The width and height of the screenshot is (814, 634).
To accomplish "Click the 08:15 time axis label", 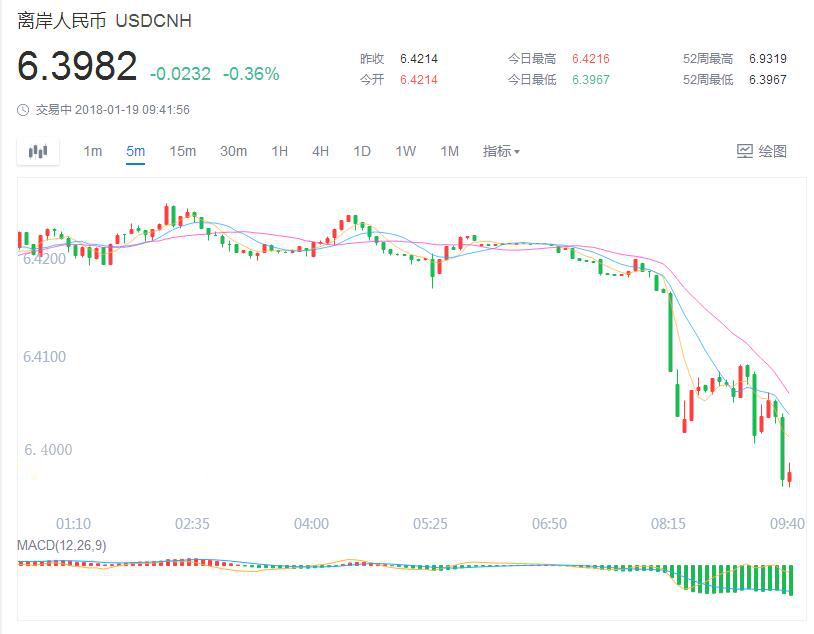I will [x=668, y=523].
